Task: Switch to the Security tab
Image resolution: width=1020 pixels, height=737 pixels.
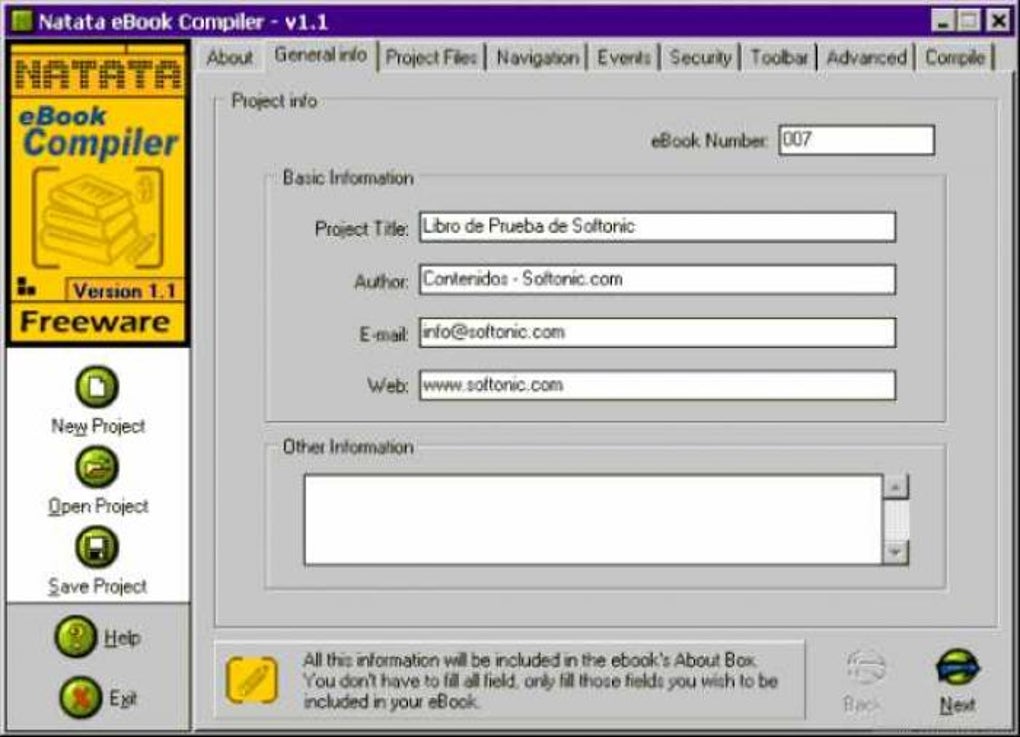Action: click(x=701, y=57)
